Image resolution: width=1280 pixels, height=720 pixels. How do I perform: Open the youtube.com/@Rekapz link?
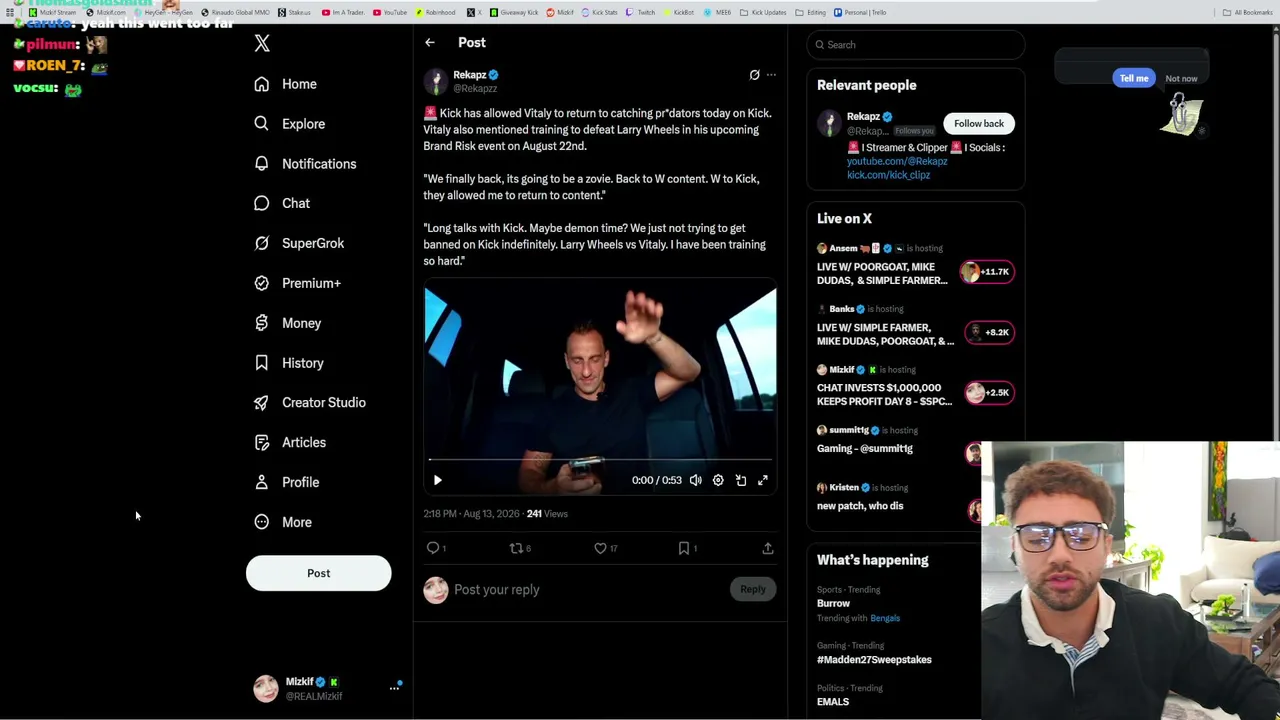[x=897, y=161]
